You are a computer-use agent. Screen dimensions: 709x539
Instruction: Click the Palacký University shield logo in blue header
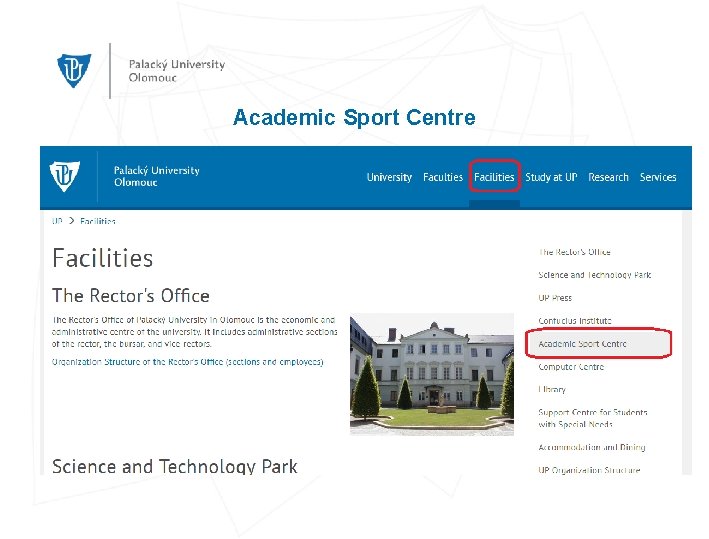click(65, 176)
